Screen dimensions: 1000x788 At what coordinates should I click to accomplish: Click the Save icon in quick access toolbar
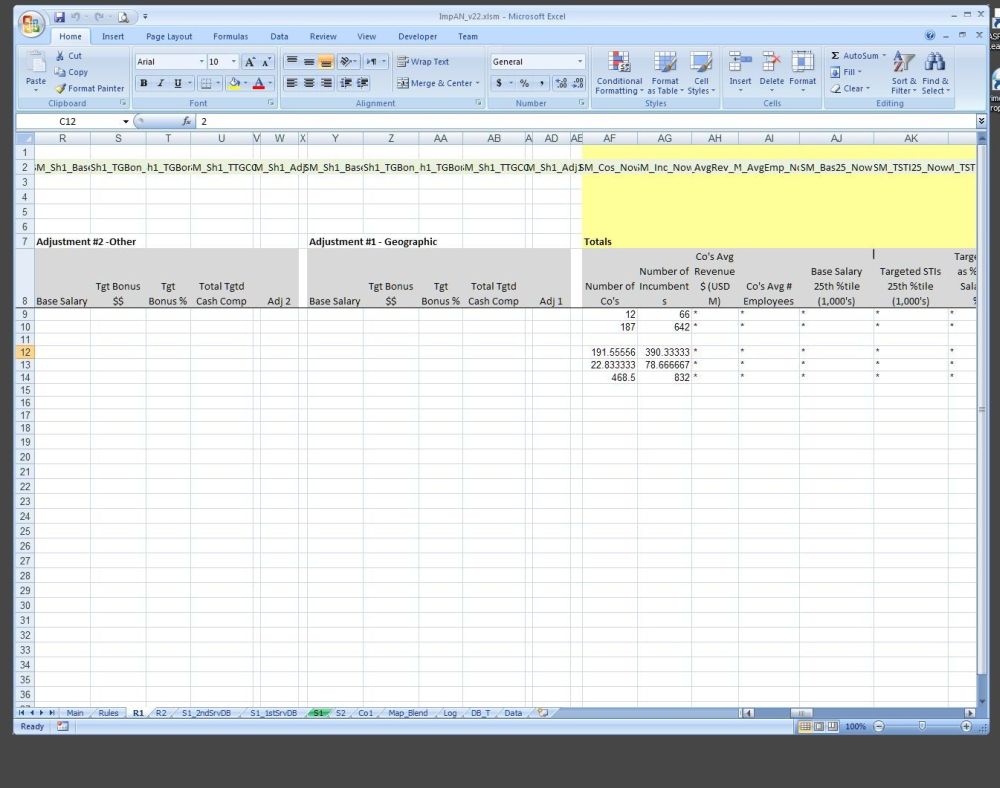point(60,17)
